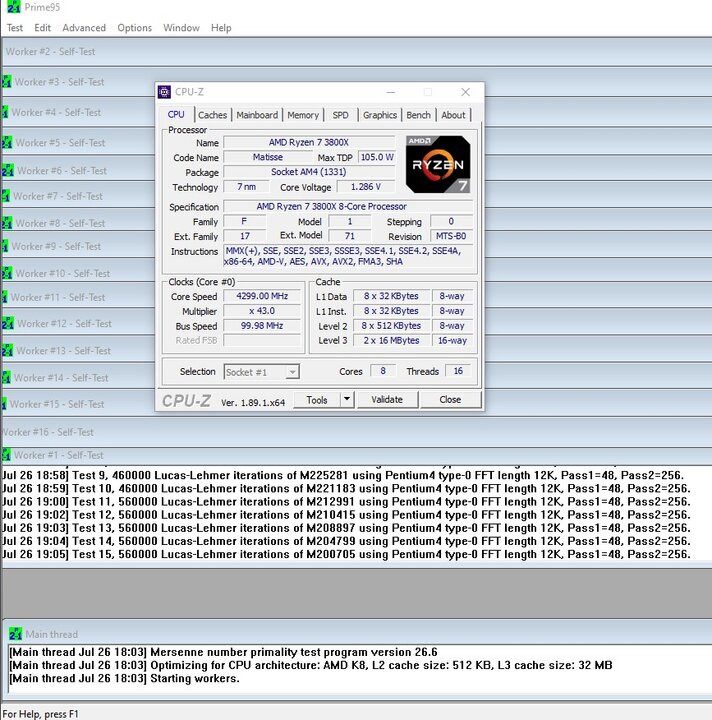This screenshot has width=712, height=720.
Task: Click Worker #15 window icon
Action: click(x=4, y=404)
